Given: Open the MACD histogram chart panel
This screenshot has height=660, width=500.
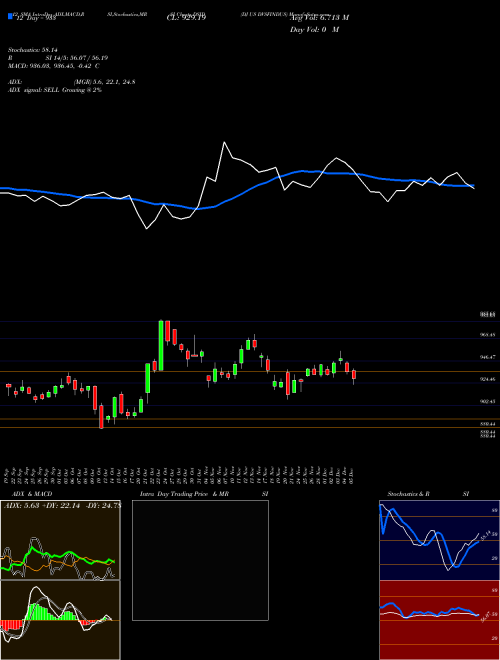Looking at the screenshot, I should pyautogui.click(x=60, y=620).
